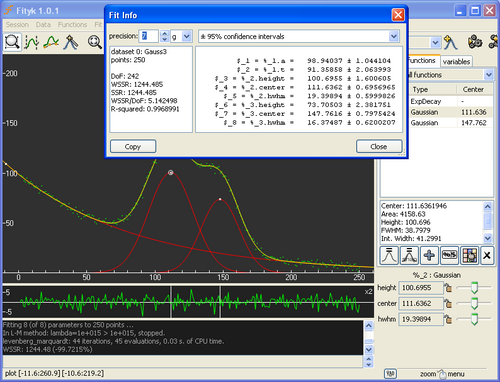The height and width of the screenshot is (382, 500).
Task: Click the down arrow of the output log scrollbar
Action: (369, 349)
